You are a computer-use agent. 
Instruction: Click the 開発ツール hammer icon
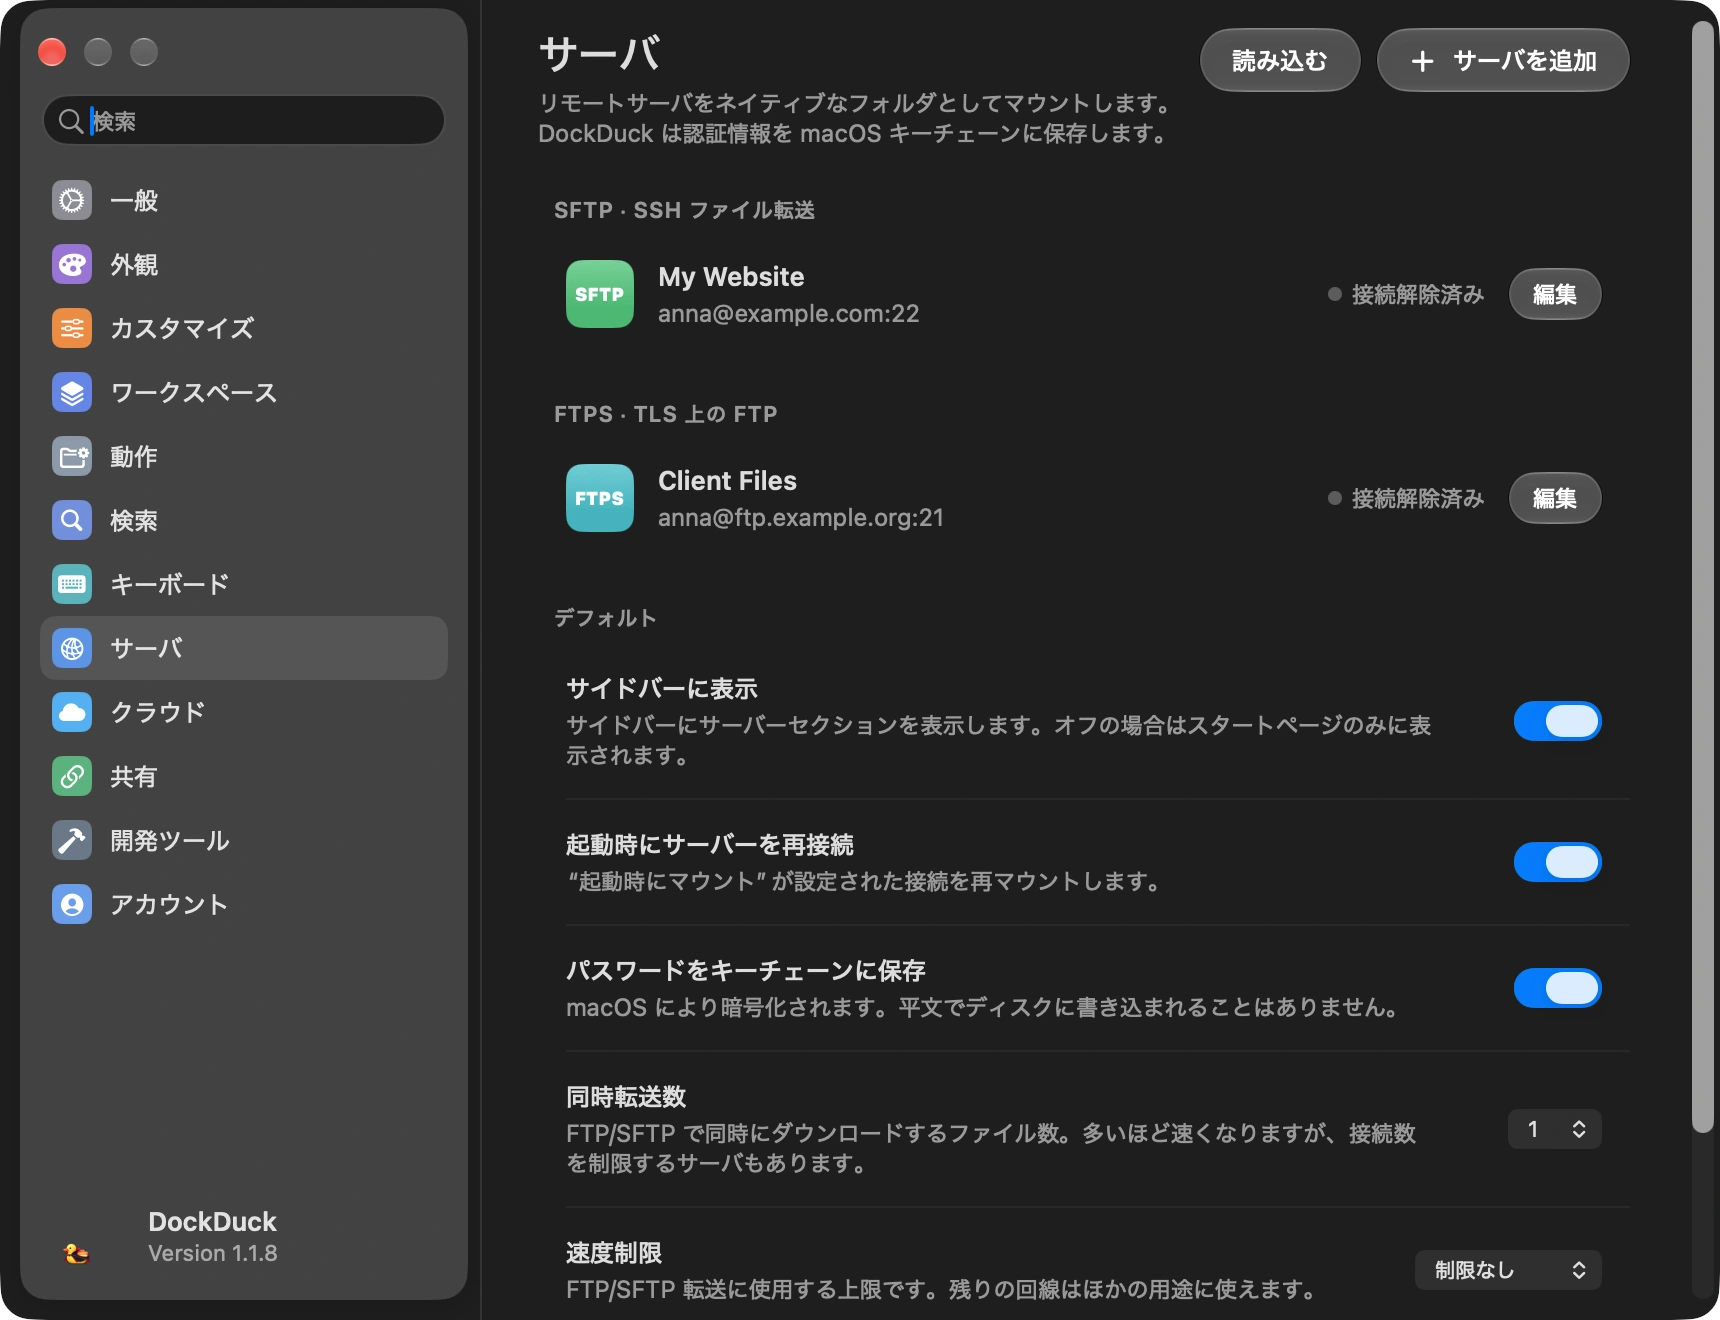pos(72,841)
